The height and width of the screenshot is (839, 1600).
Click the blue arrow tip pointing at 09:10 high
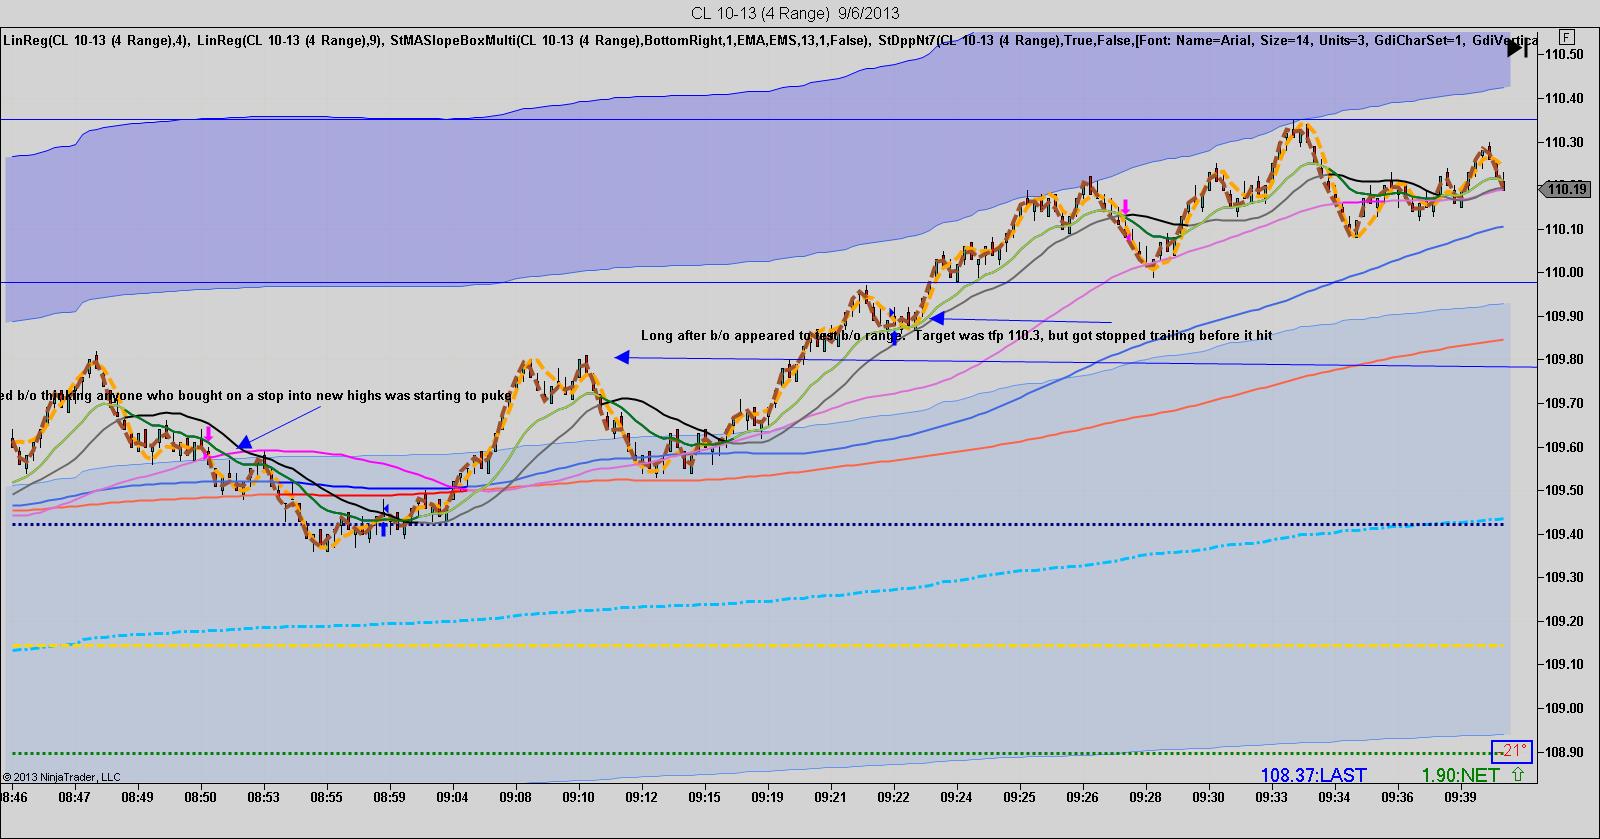pos(622,357)
